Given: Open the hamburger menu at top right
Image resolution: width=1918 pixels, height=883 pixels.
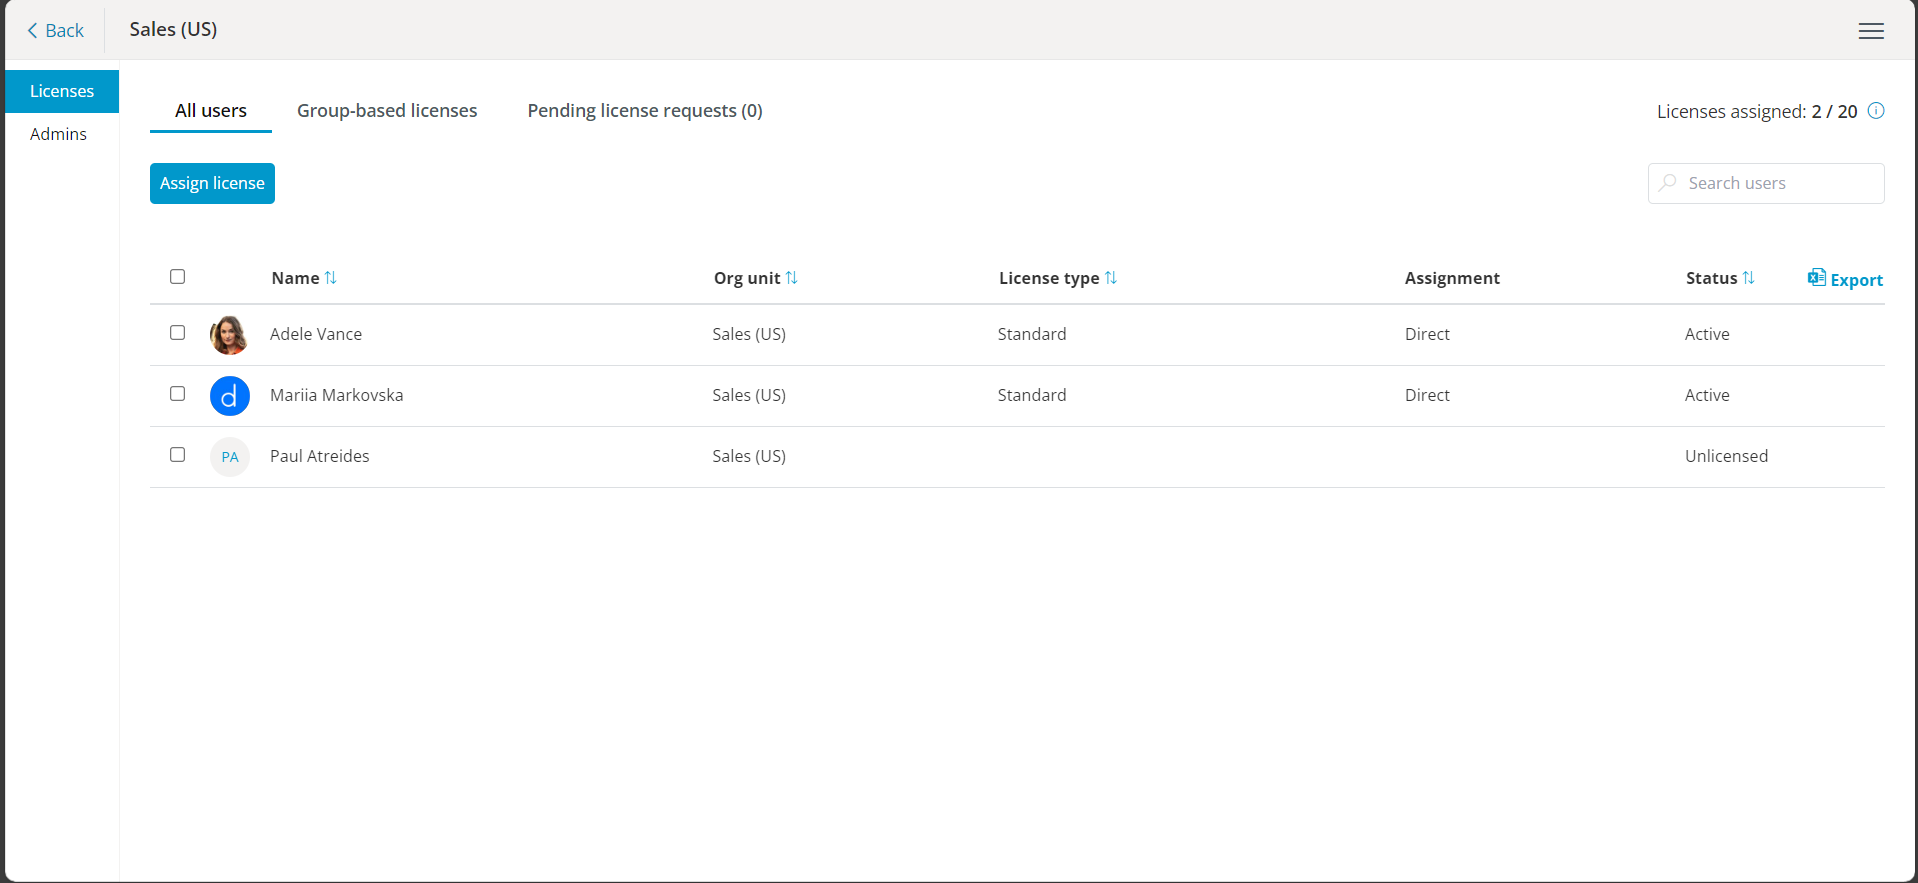Looking at the screenshot, I should click(x=1871, y=31).
